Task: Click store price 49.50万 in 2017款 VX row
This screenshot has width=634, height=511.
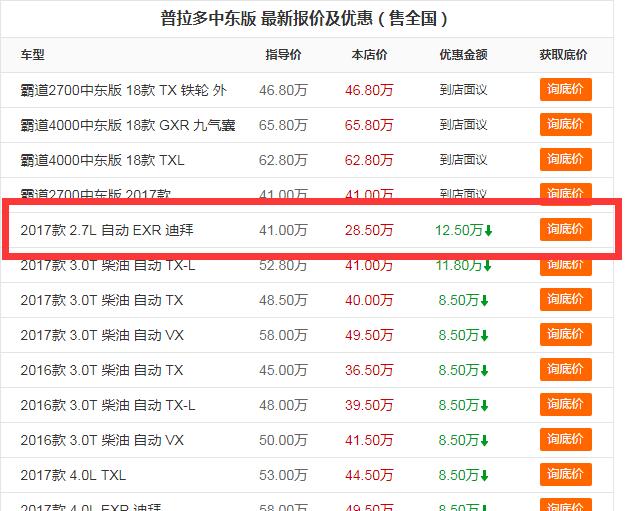Action: point(369,336)
